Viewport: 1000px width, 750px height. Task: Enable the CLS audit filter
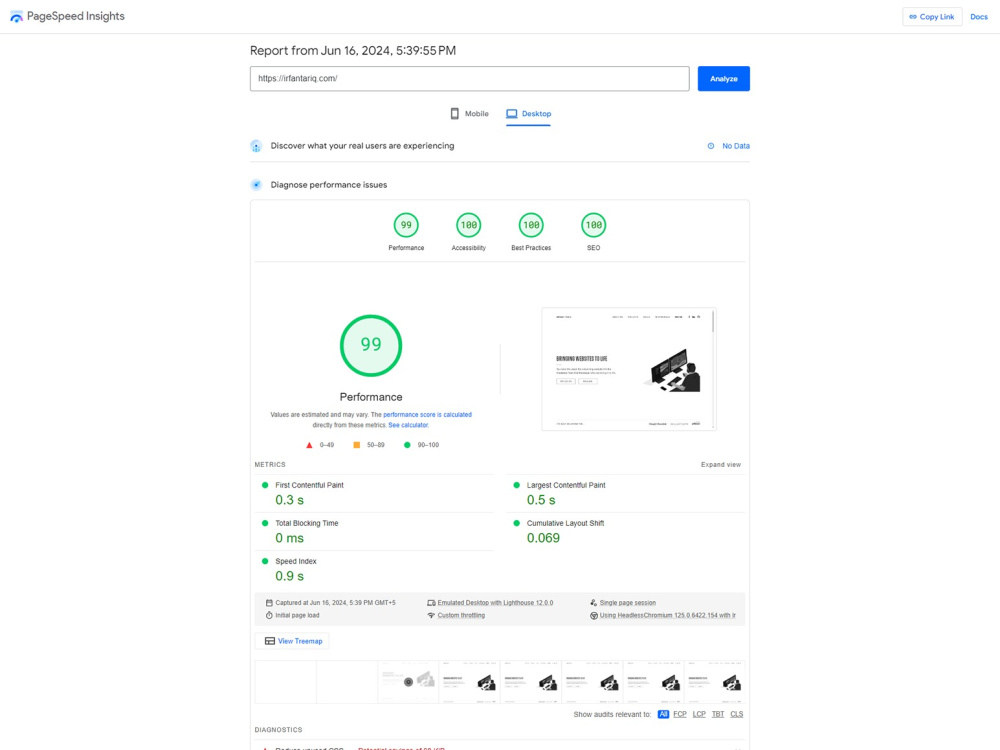pos(737,714)
